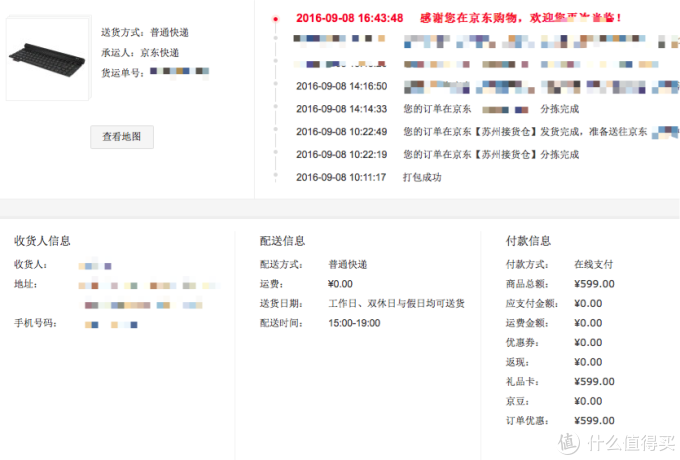
Task: Click the 10:22:19 苏州接货仓 分拣完成 entry
Action: 491,155
